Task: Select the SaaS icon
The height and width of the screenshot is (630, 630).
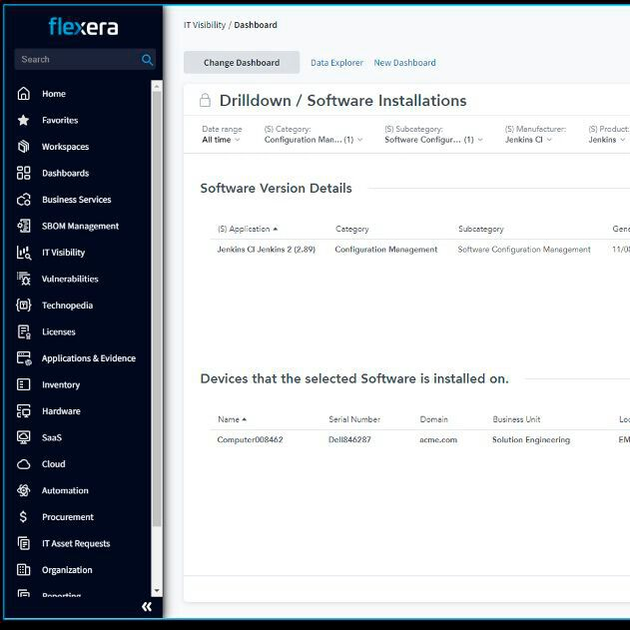Action: (23, 438)
